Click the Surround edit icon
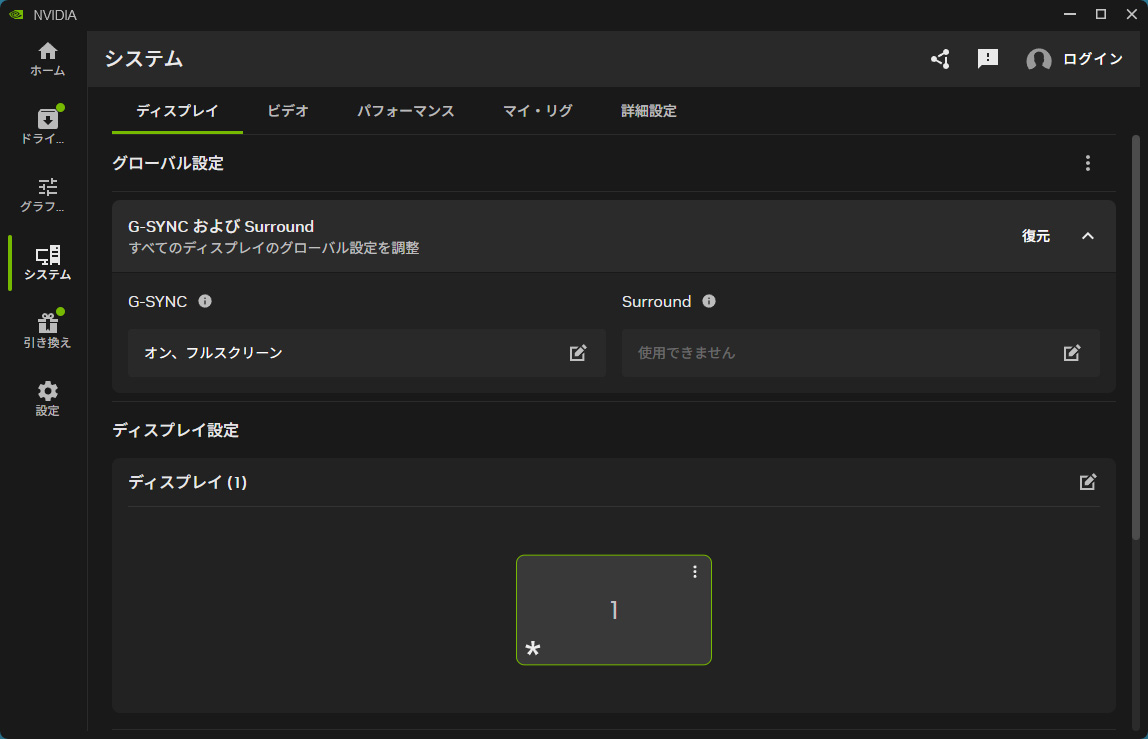The width and height of the screenshot is (1148, 739). tap(1072, 353)
